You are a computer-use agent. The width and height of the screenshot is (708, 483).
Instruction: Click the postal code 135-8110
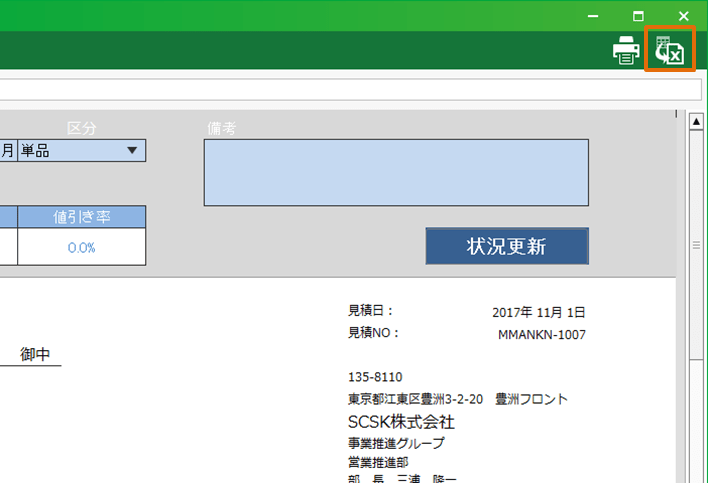point(374,377)
